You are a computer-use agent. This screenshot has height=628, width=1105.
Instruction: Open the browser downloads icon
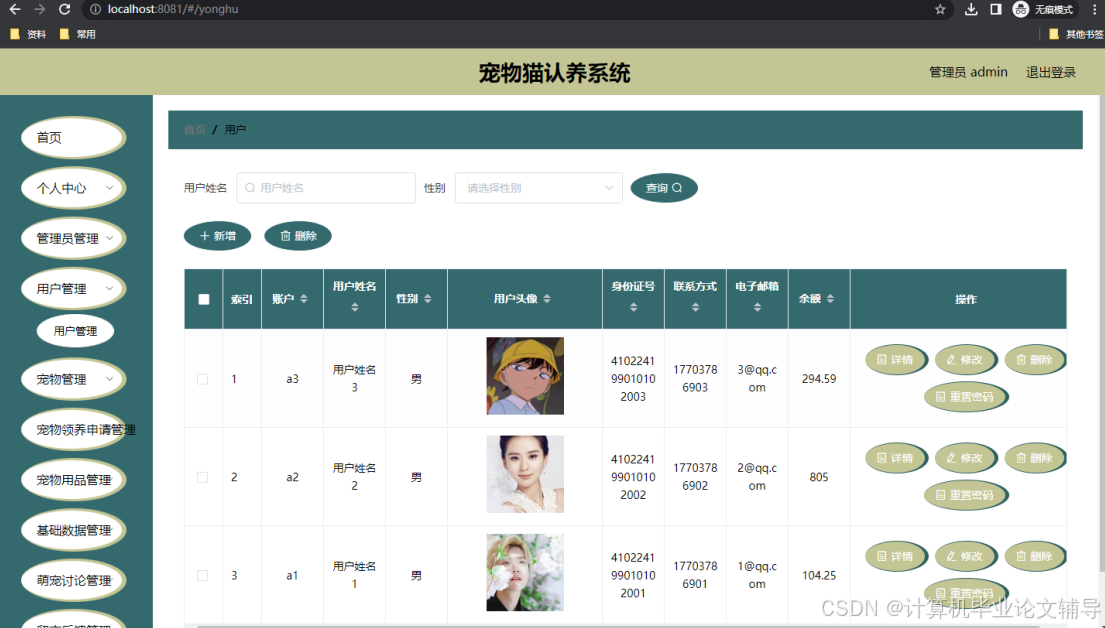pos(971,9)
